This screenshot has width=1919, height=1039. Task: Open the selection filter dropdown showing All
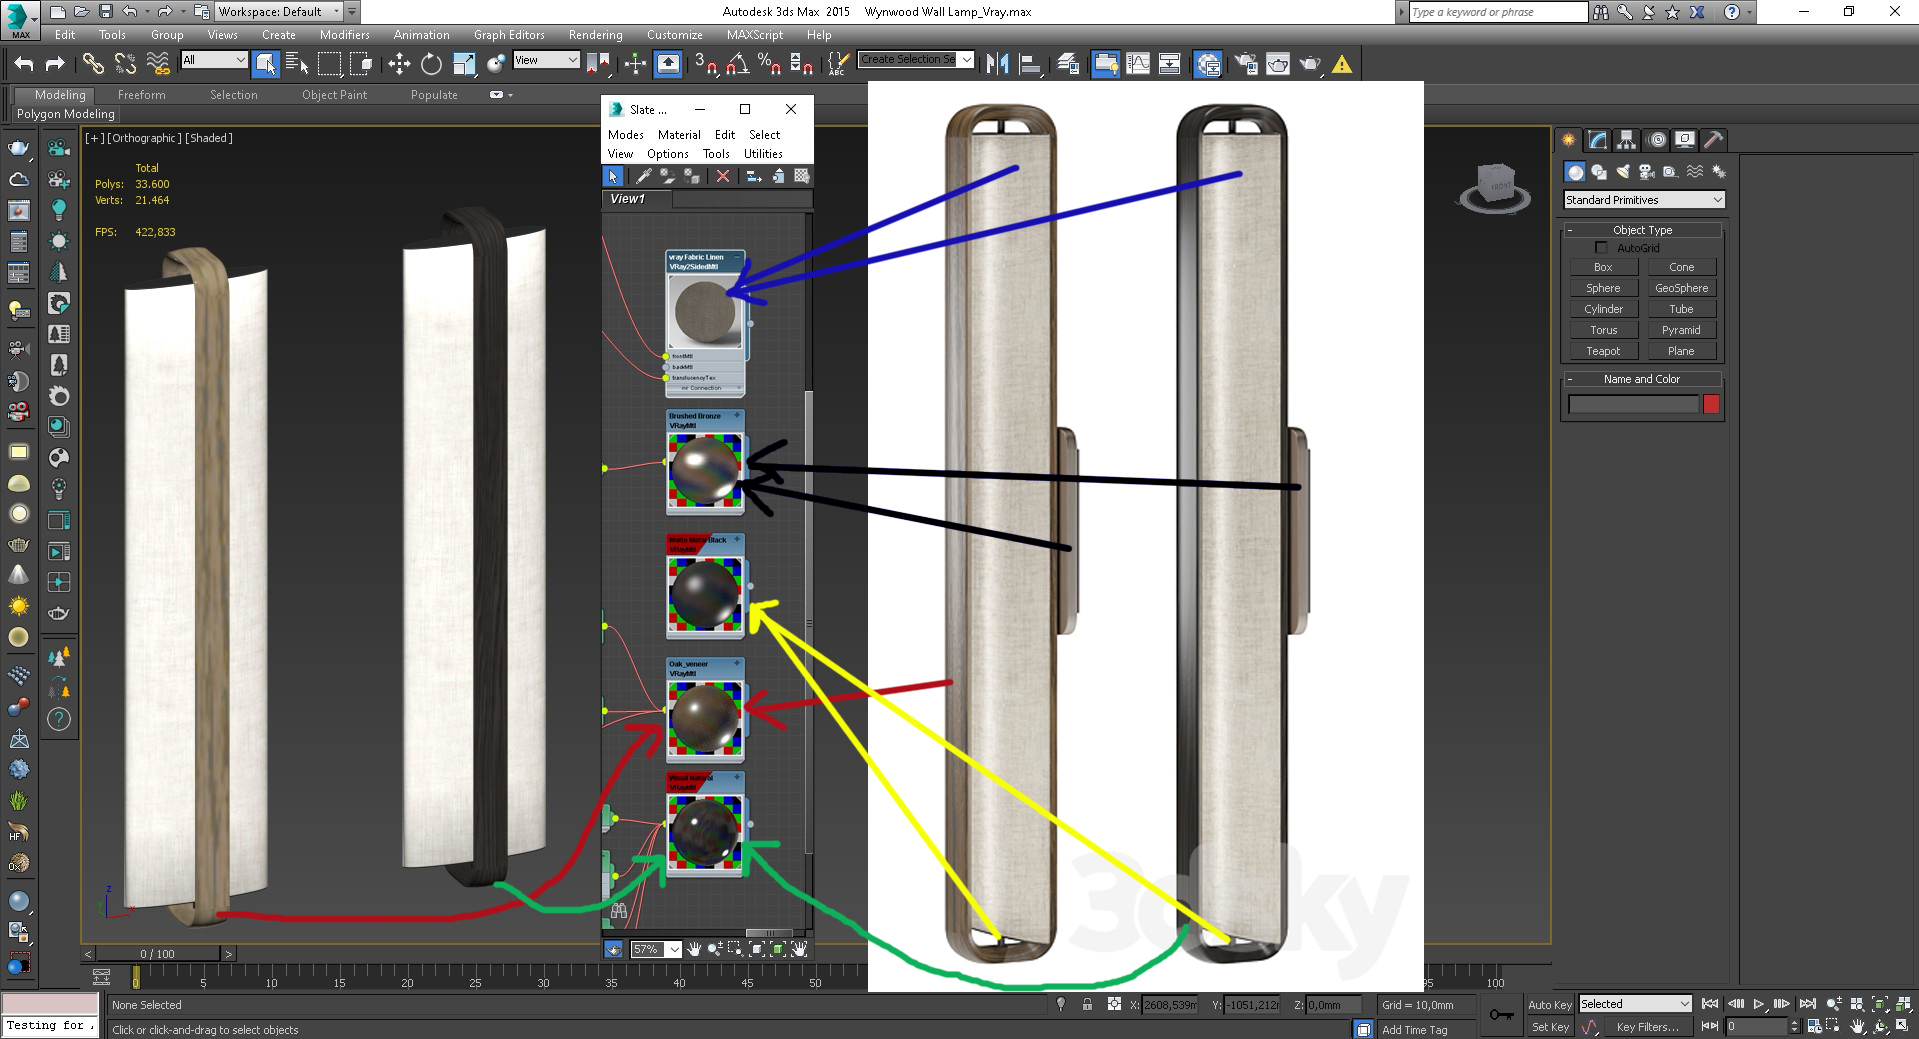pyautogui.click(x=214, y=60)
